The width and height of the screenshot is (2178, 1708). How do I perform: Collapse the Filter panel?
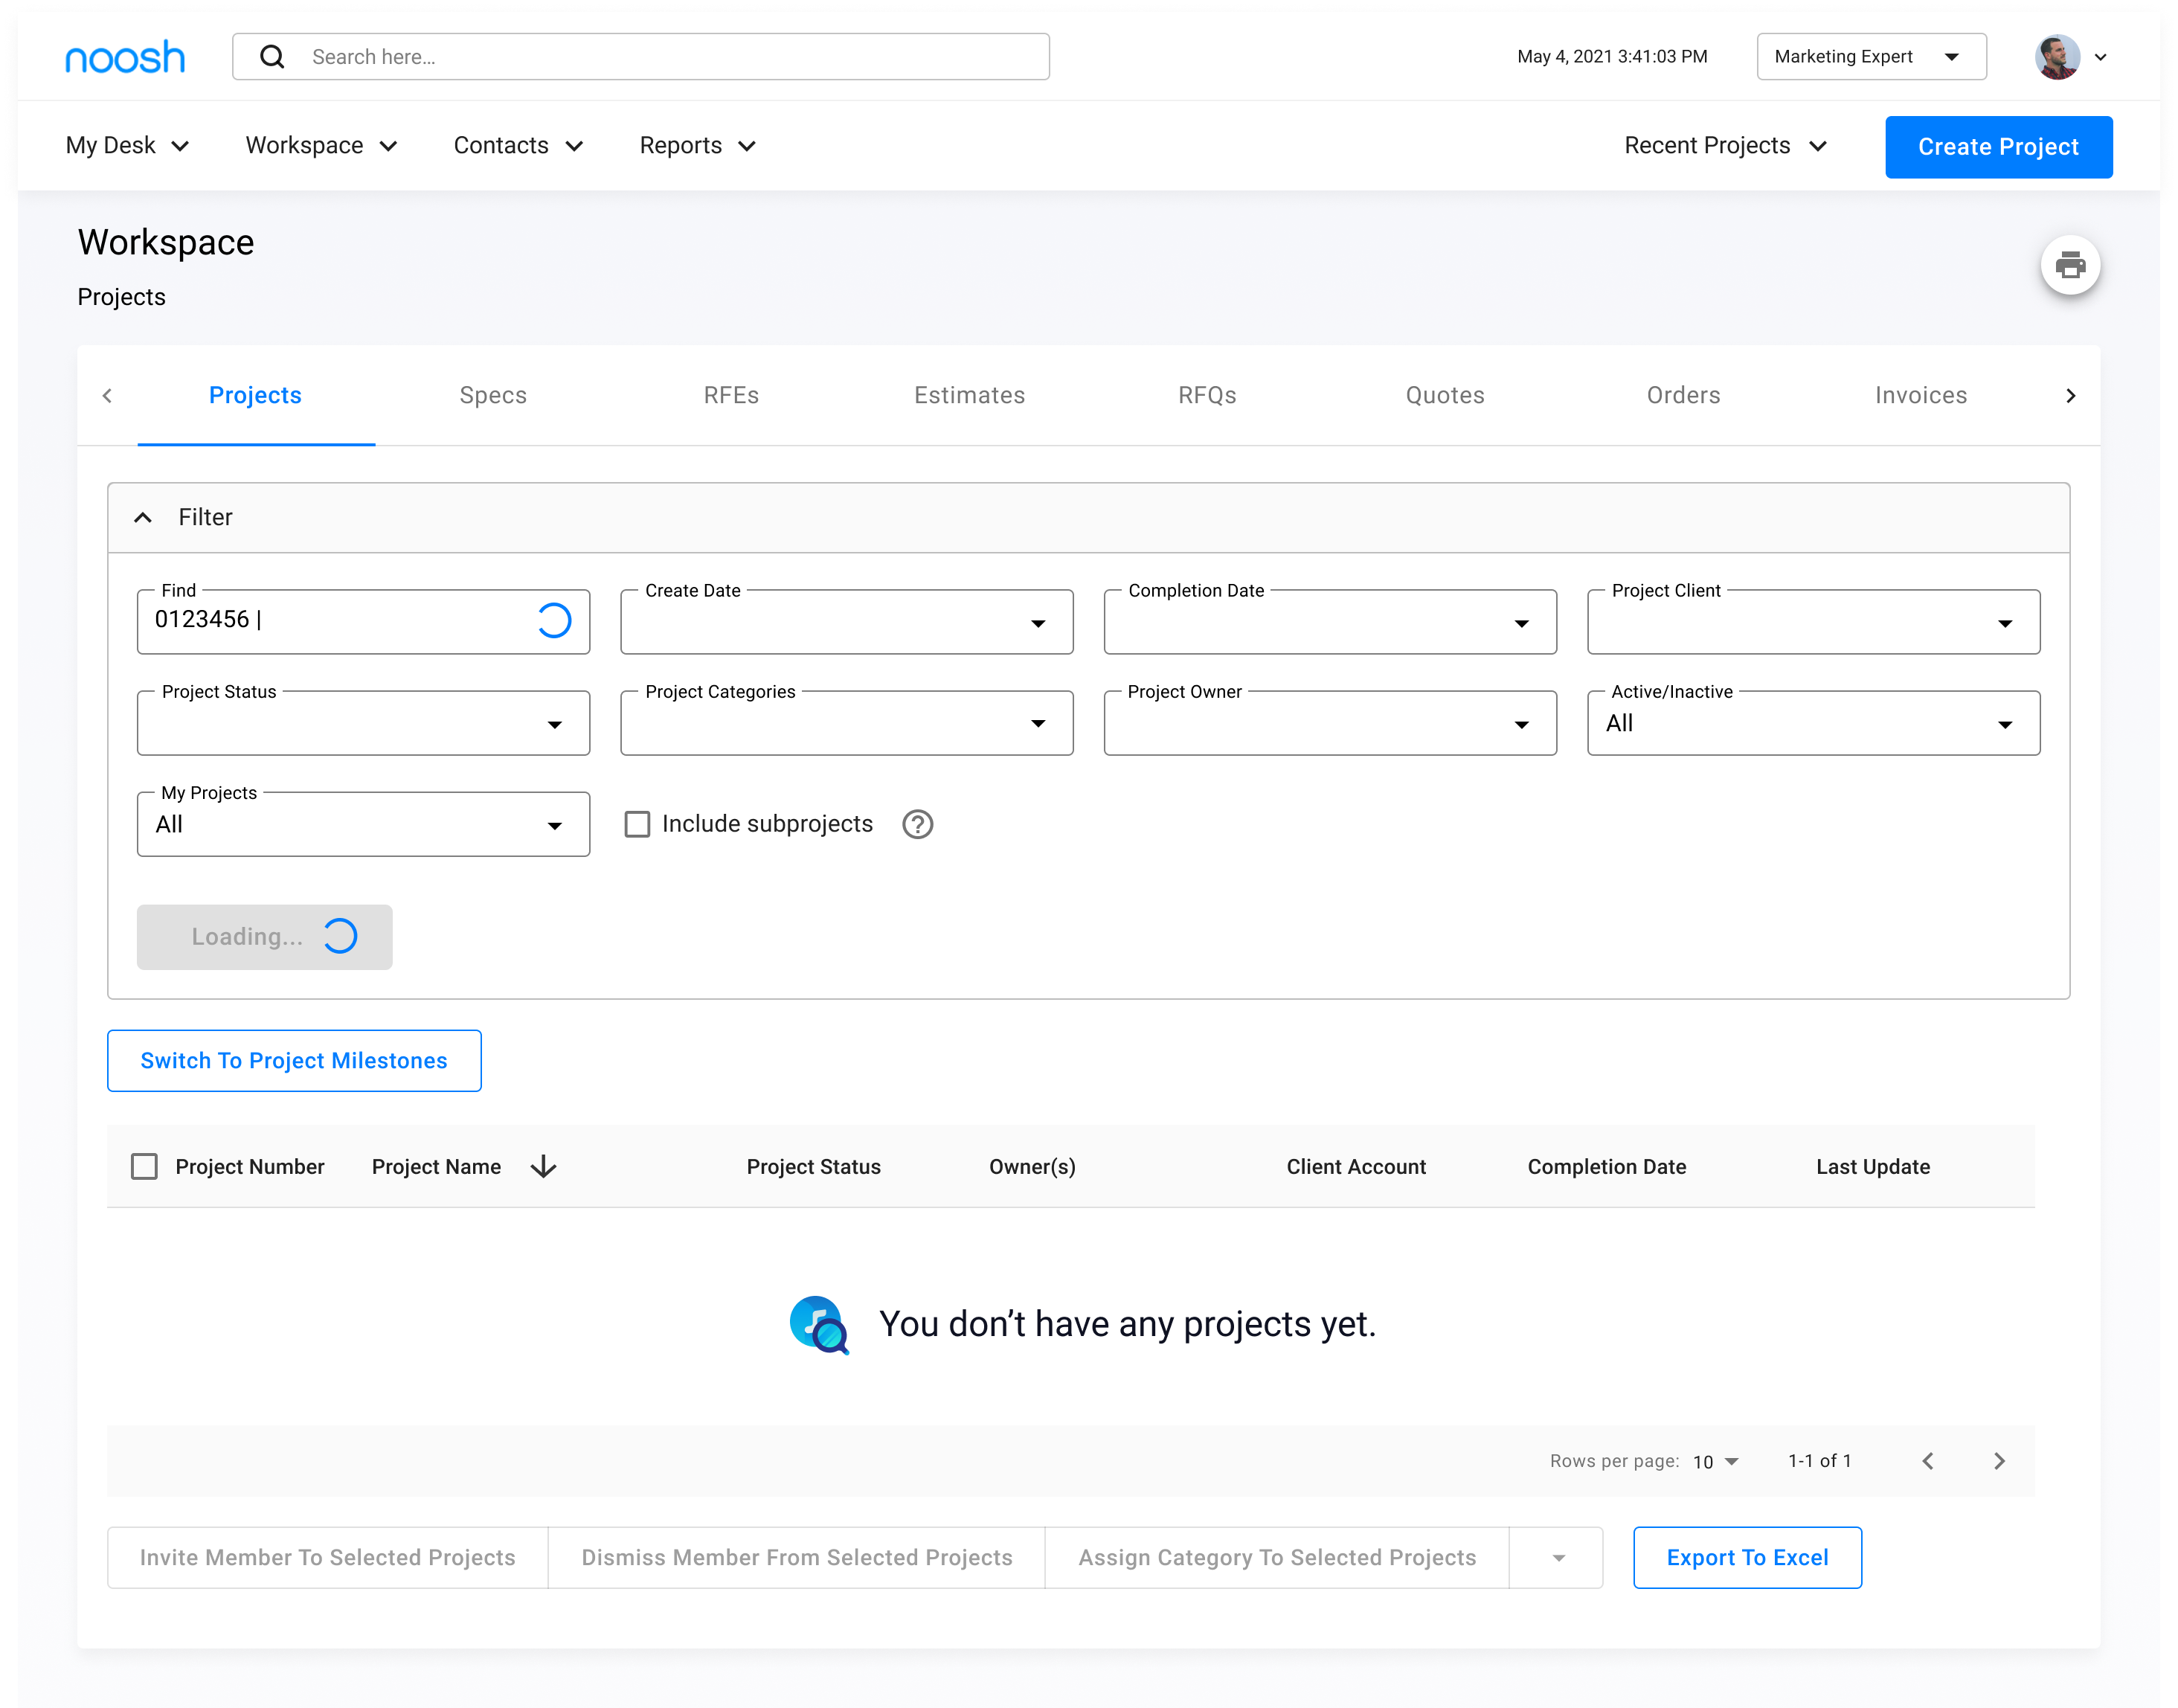(143, 517)
